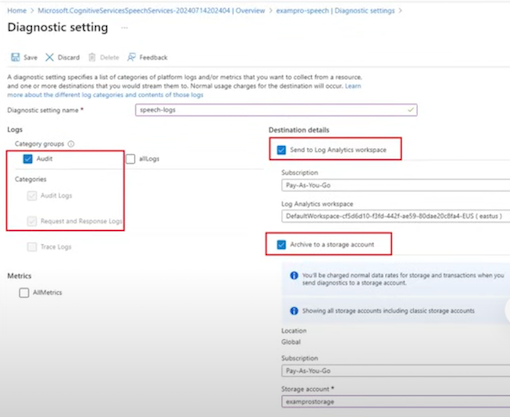Click the info icon about storage data rates

[x=294, y=276]
